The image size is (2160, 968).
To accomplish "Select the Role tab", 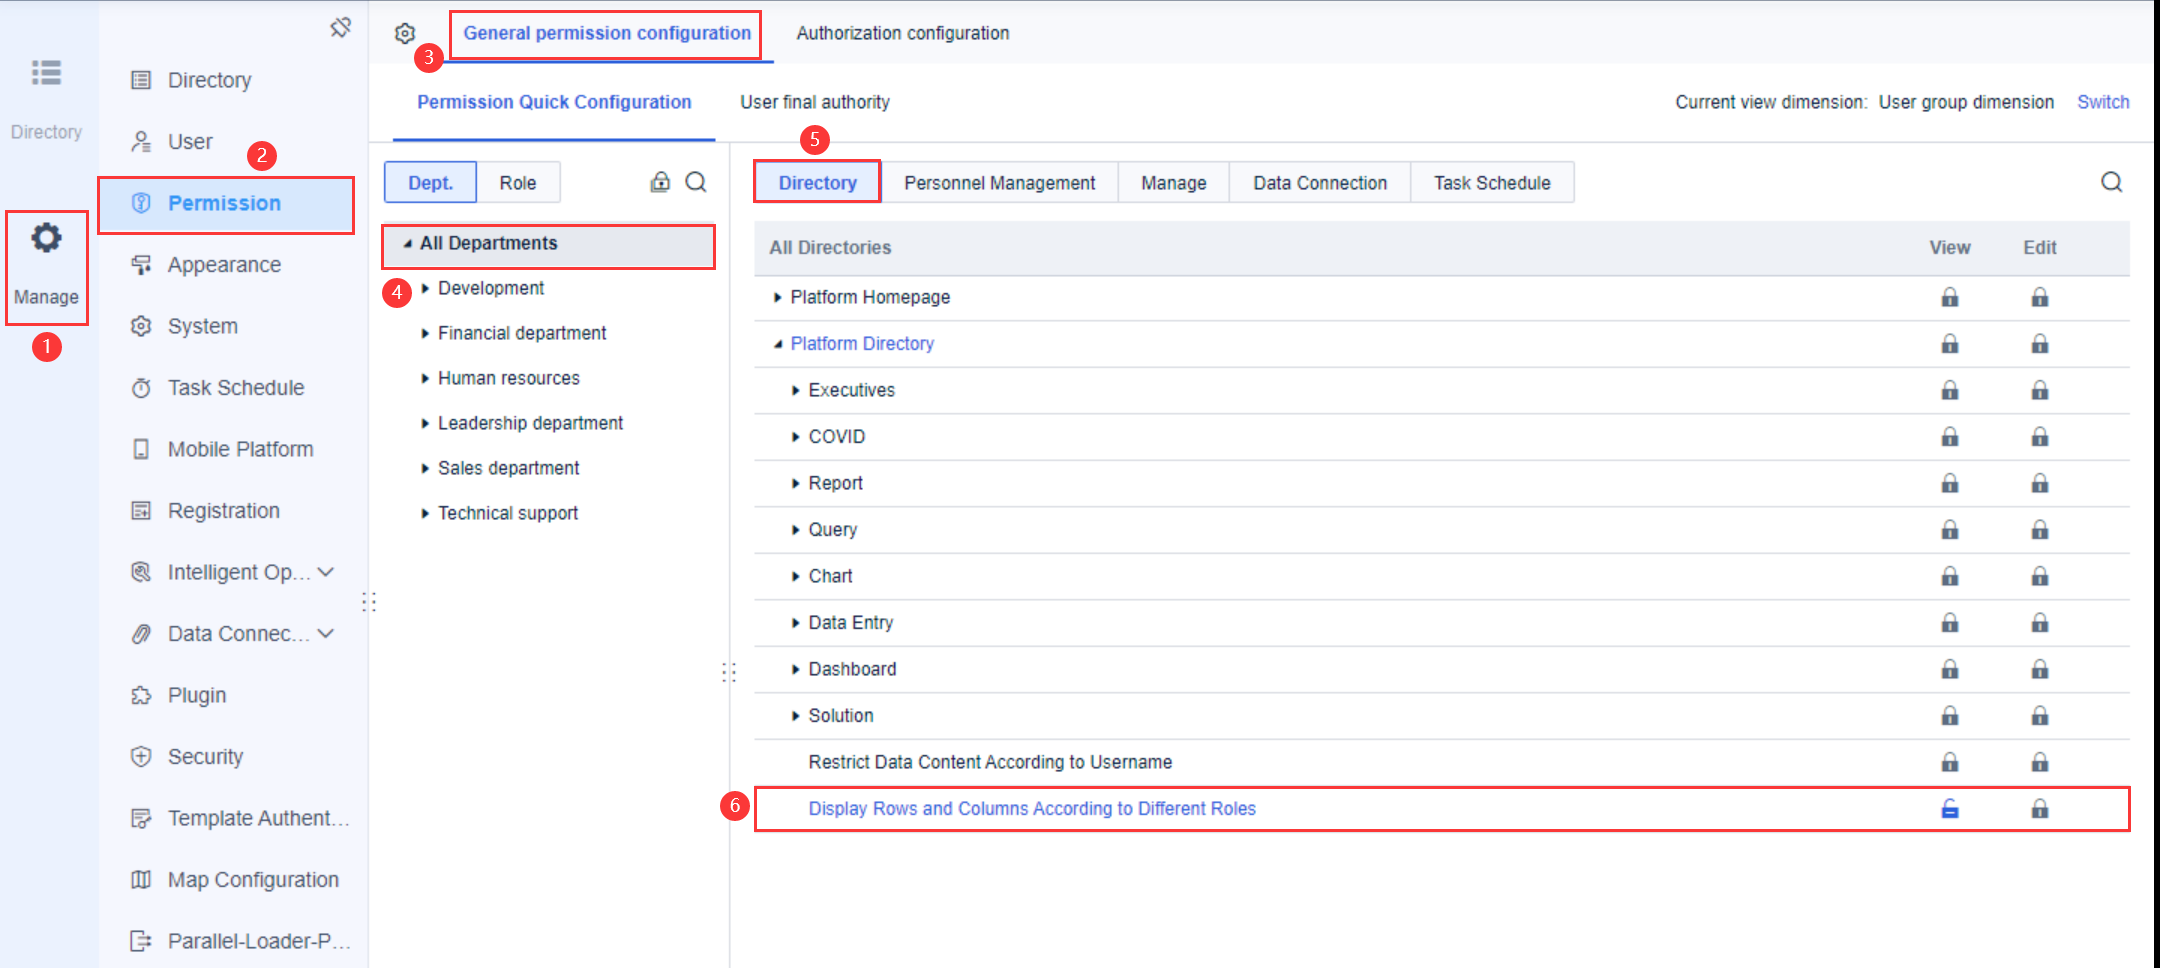I will [x=518, y=183].
